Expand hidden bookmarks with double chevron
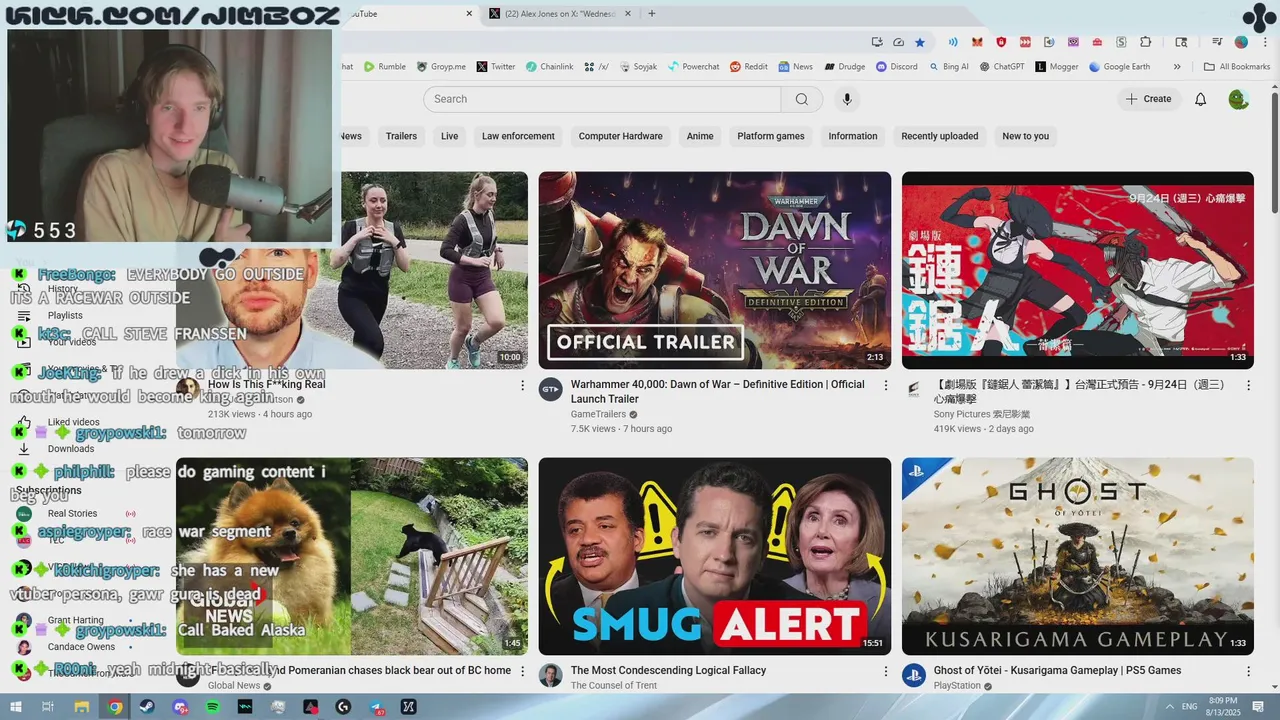Image resolution: width=1280 pixels, height=720 pixels. pyautogui.click(x=1177, y=67)
